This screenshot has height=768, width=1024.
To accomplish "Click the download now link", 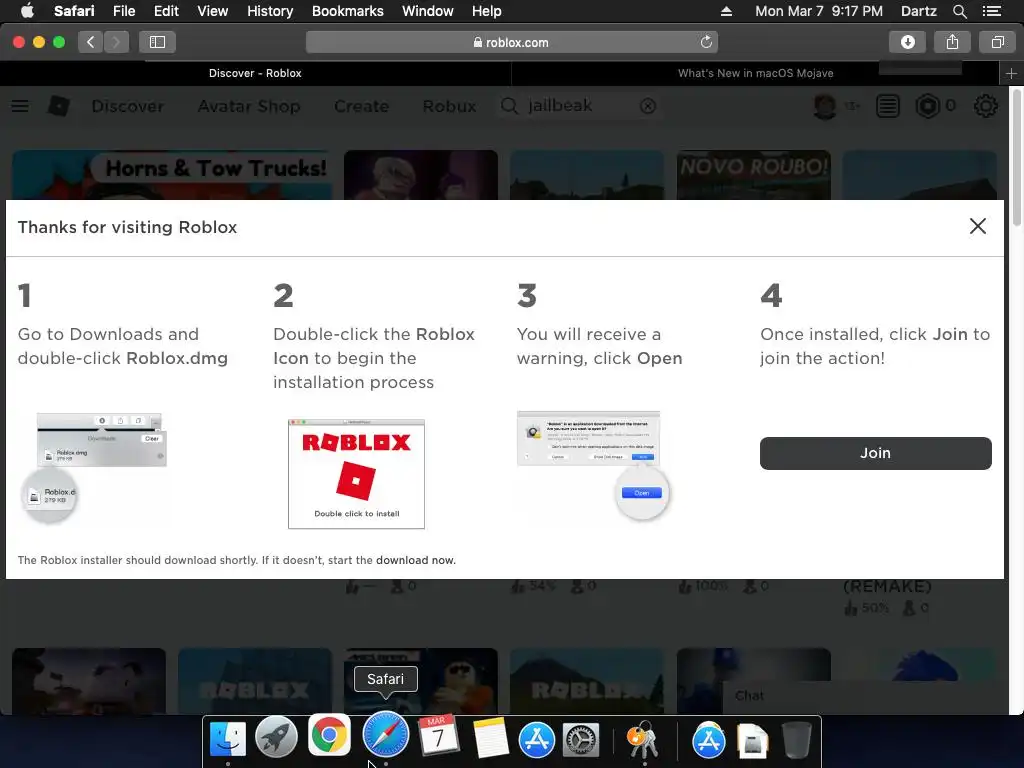I will tap(415, 560).
